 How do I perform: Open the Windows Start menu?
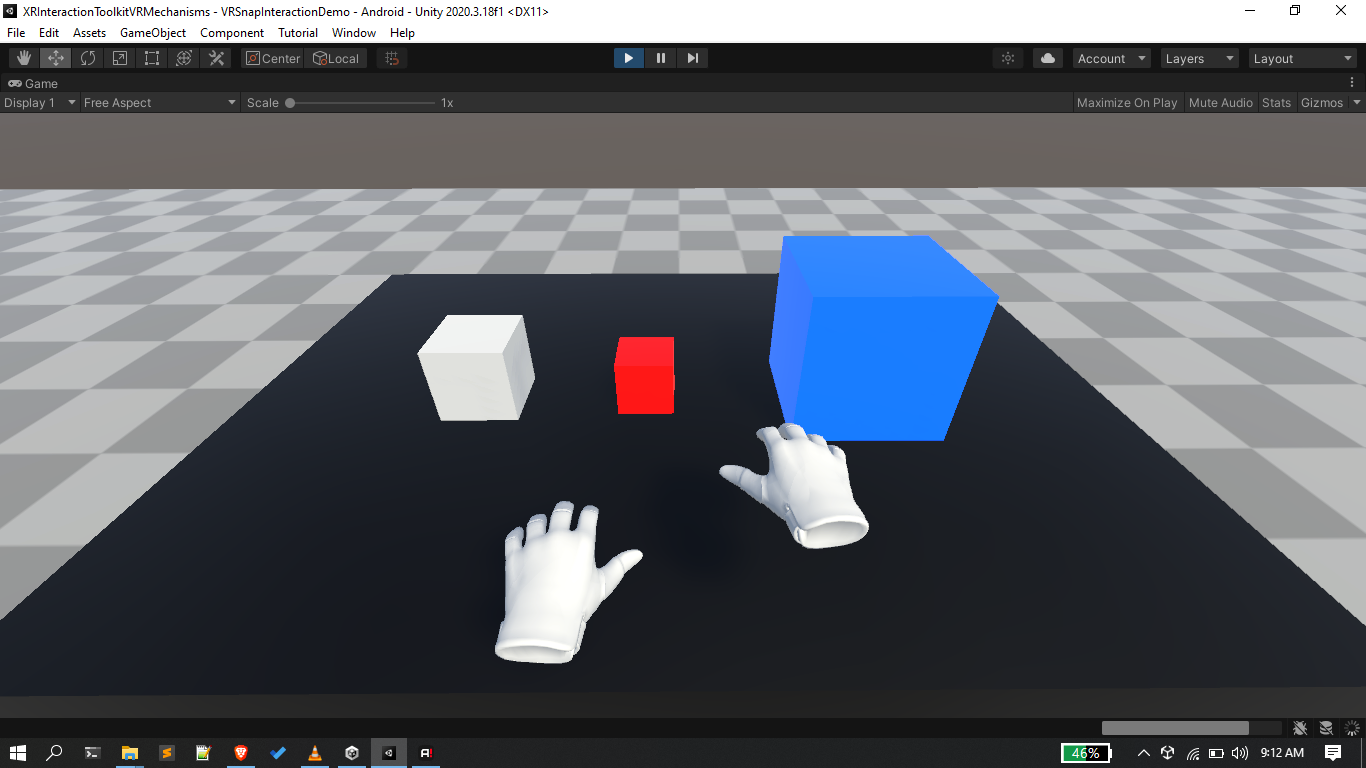point(18,753)
